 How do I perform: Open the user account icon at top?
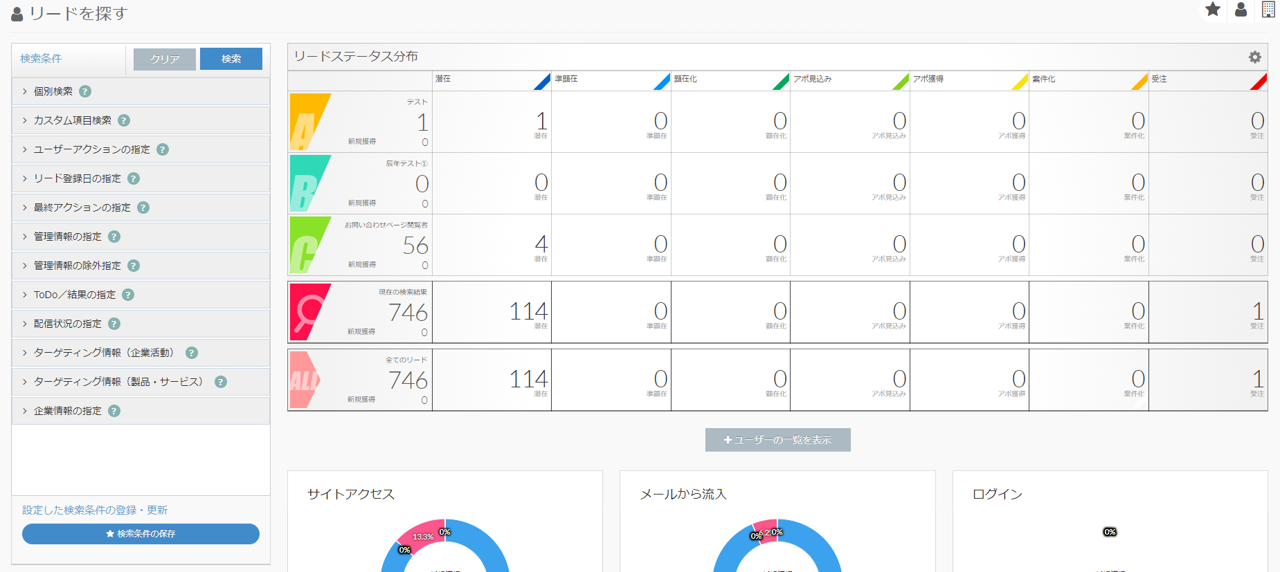(x=1241, y=10)
